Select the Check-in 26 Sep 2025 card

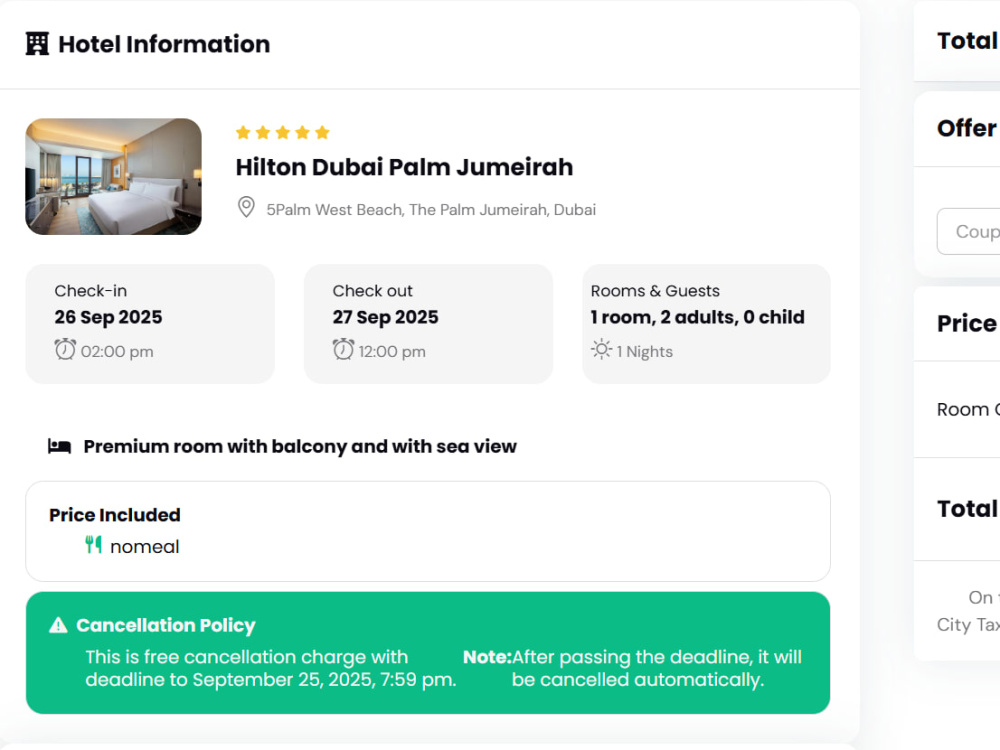click(x=150, y=324)
